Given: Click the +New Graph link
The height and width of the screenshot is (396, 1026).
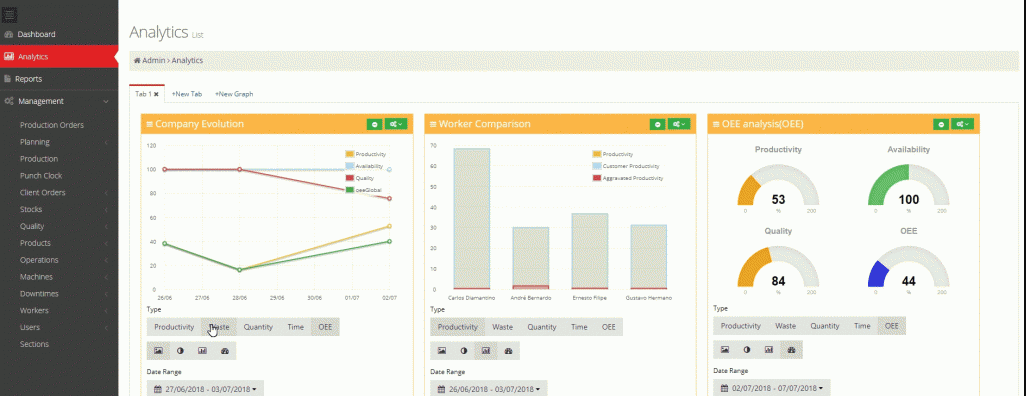Looking at the screenshot, I should (x=234, y=94).
